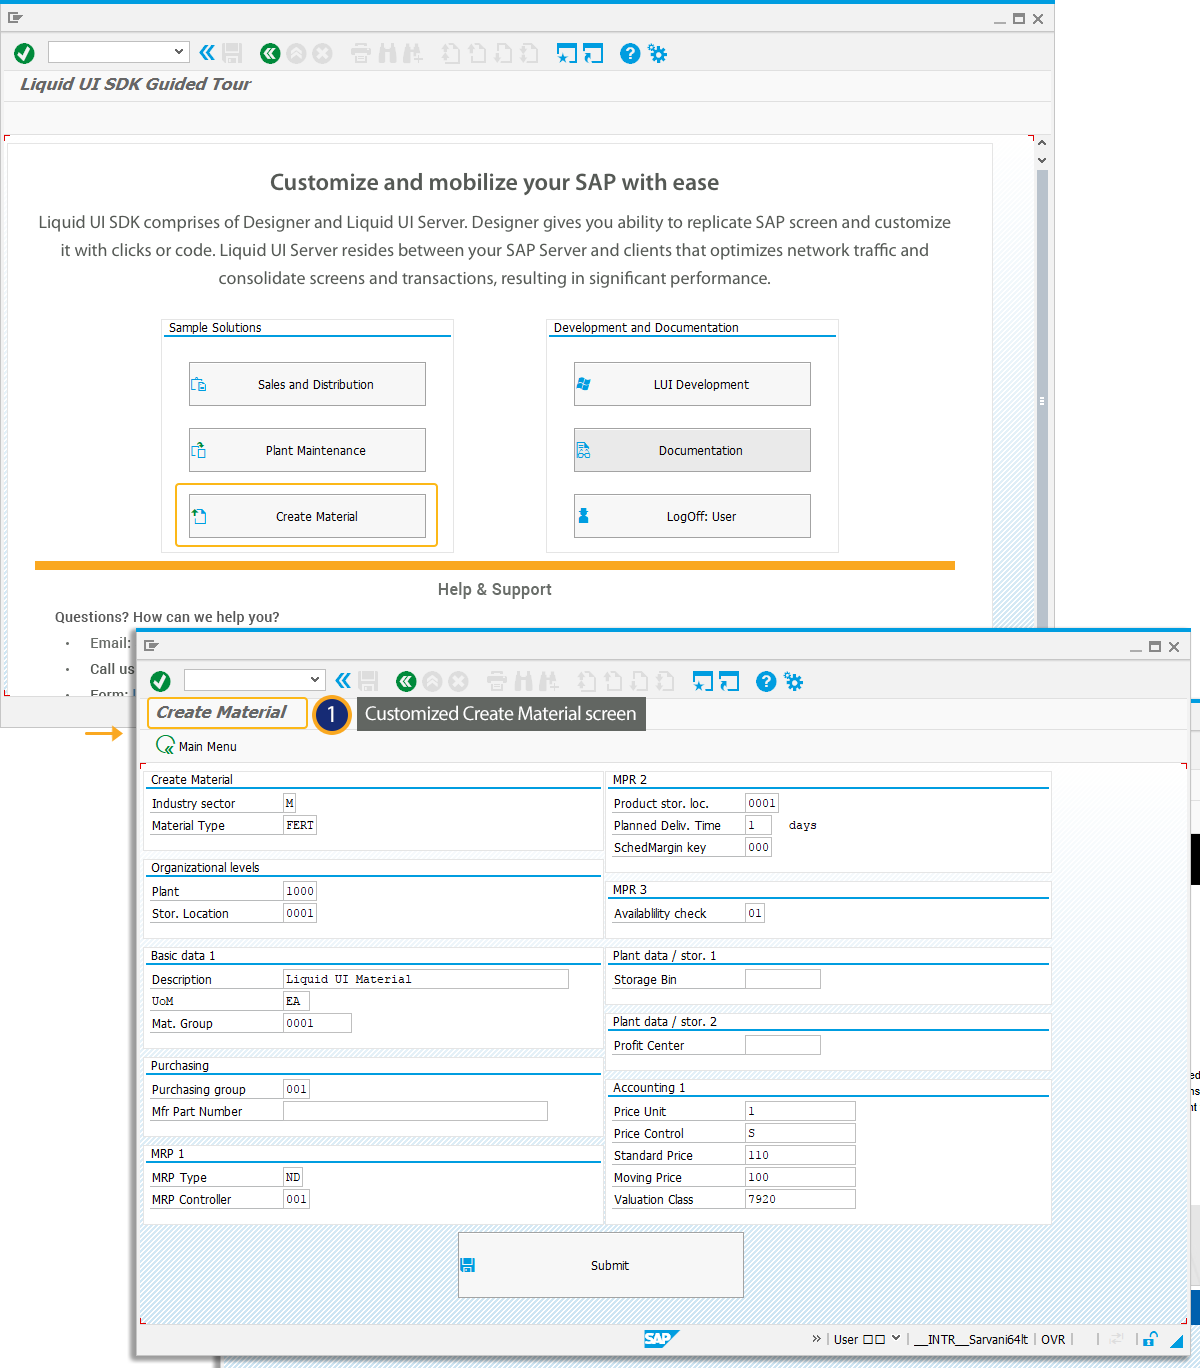
Task: Focus the empty Mfr Part Number field
Action: pos(415,1111)
